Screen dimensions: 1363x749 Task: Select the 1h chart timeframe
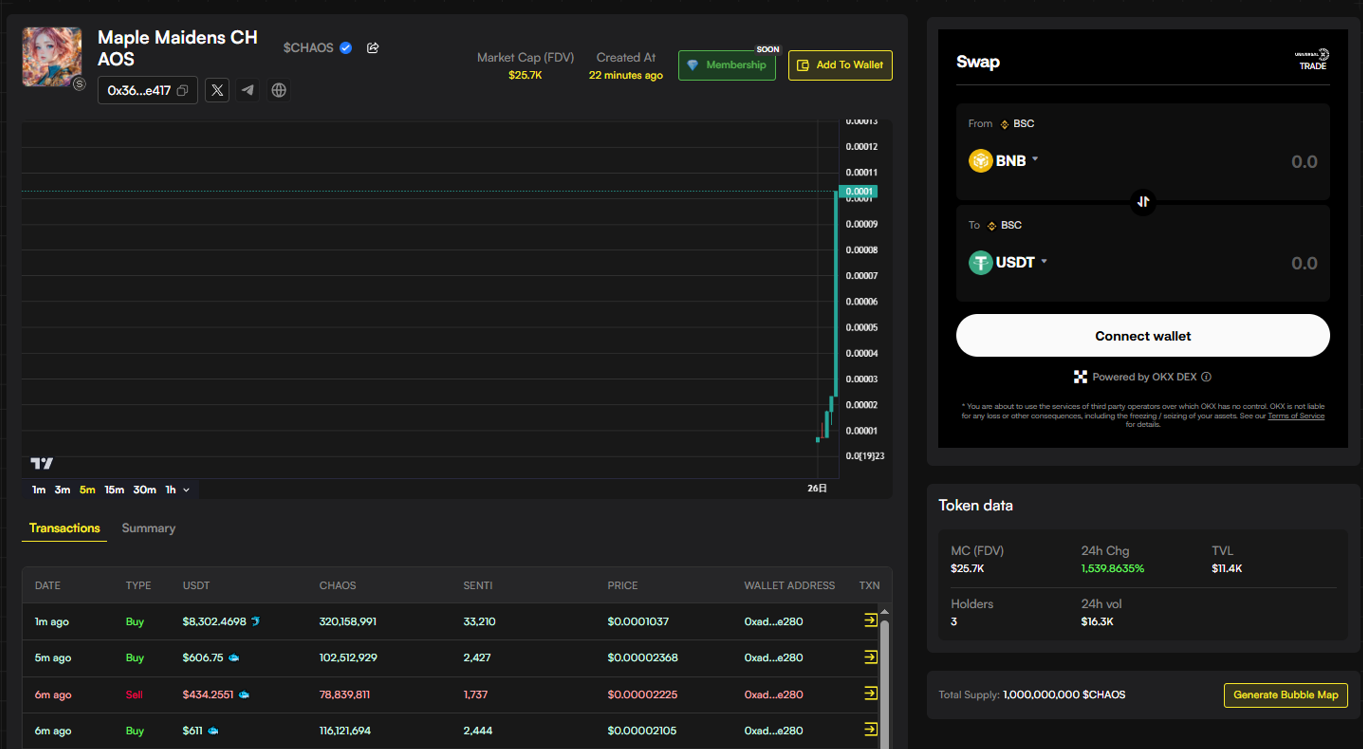tap(171, 490)
